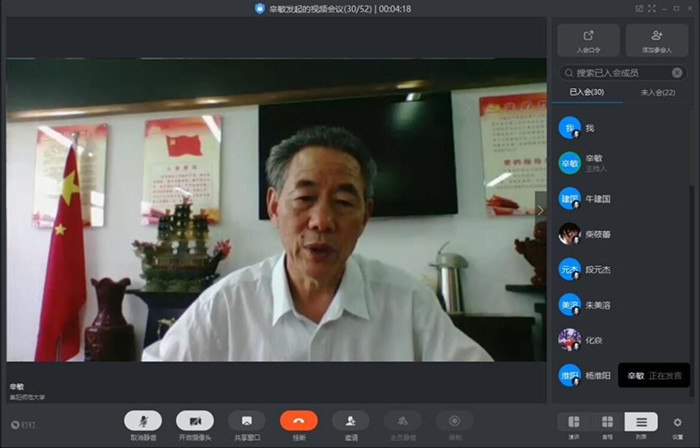
Task: Clear the member search field
Action: (x=677, y=73)
